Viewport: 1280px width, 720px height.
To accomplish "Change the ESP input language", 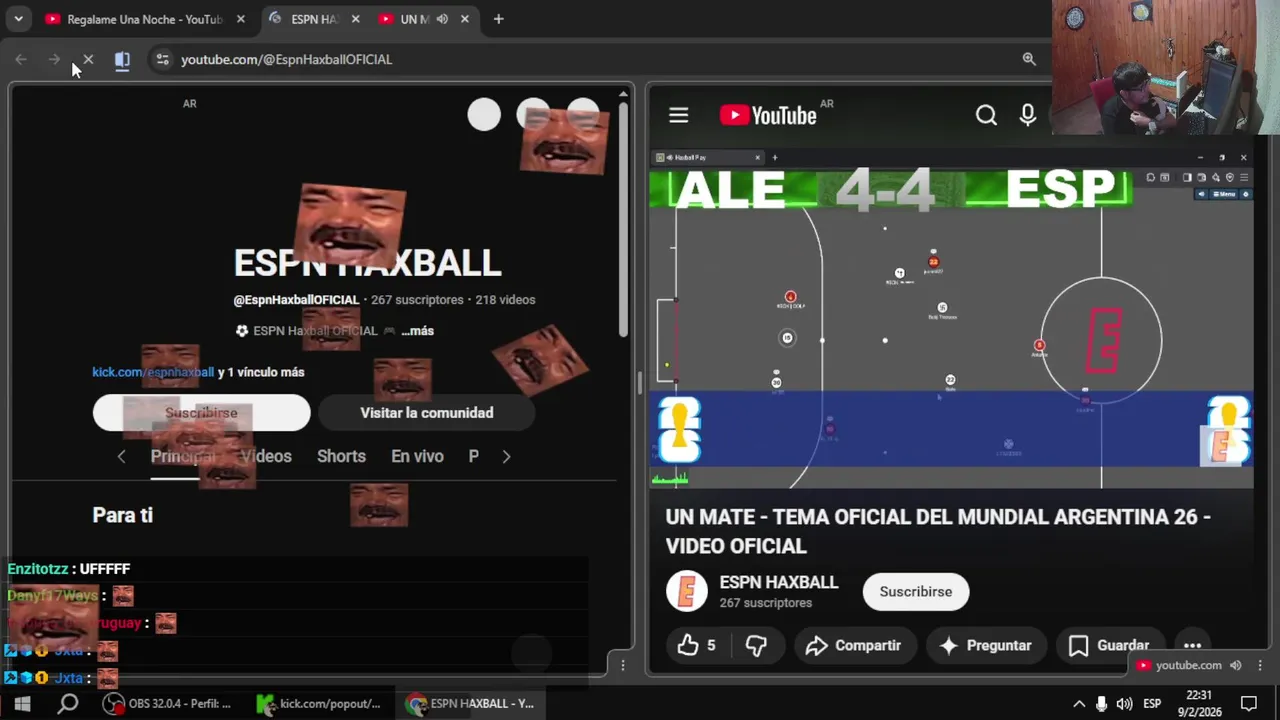I will coord(1152,704).
